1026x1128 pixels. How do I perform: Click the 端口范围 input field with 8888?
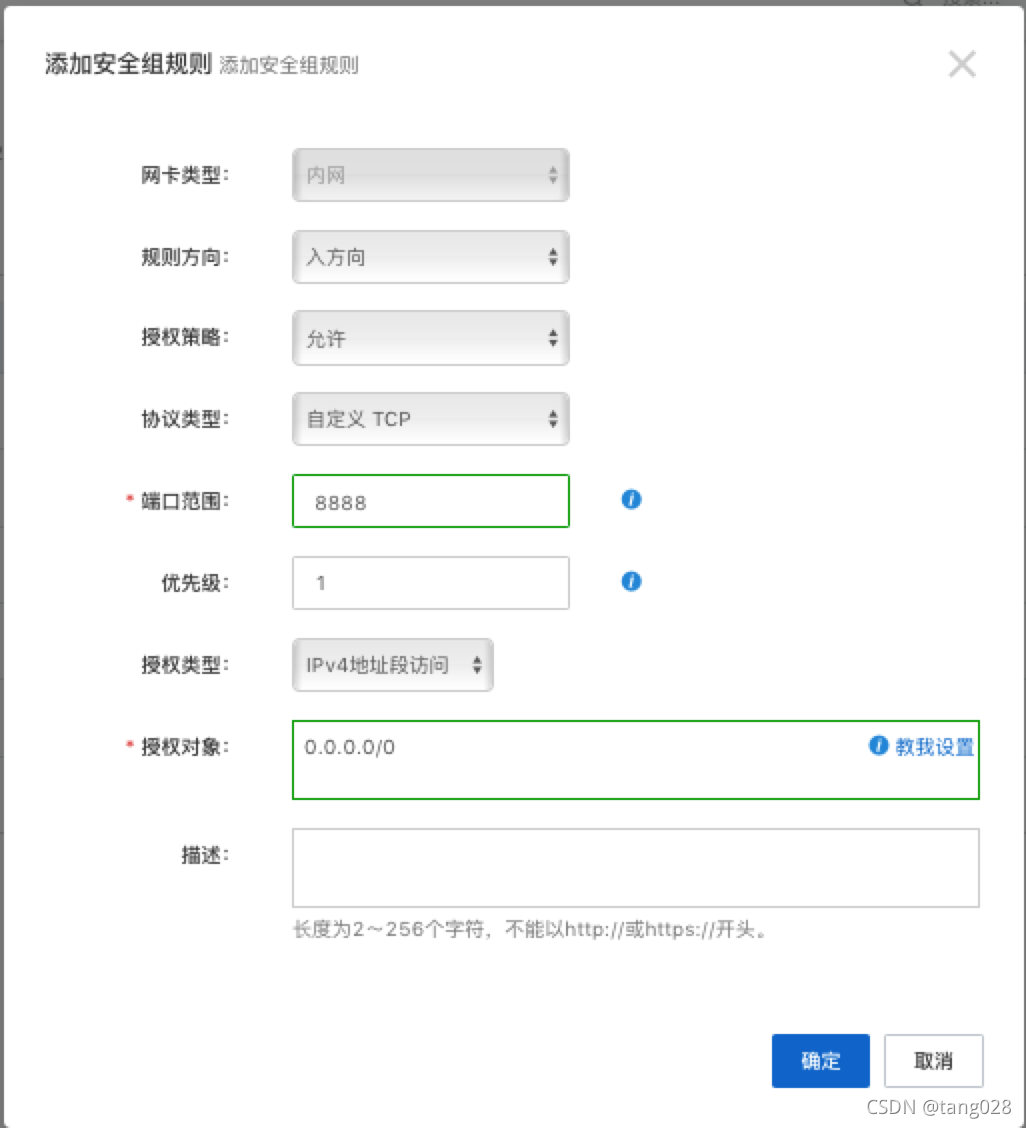430,501
